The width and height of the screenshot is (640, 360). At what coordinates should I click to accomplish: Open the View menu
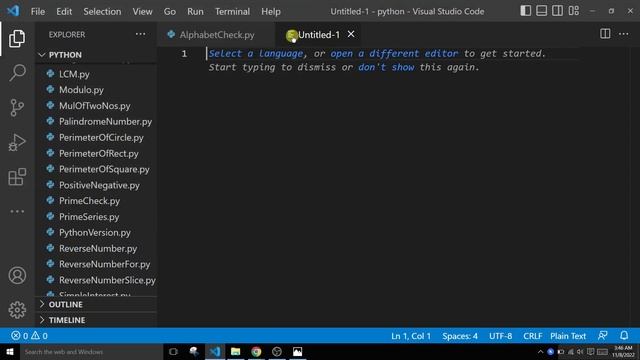pyautogui.click(x=142, y=11)
